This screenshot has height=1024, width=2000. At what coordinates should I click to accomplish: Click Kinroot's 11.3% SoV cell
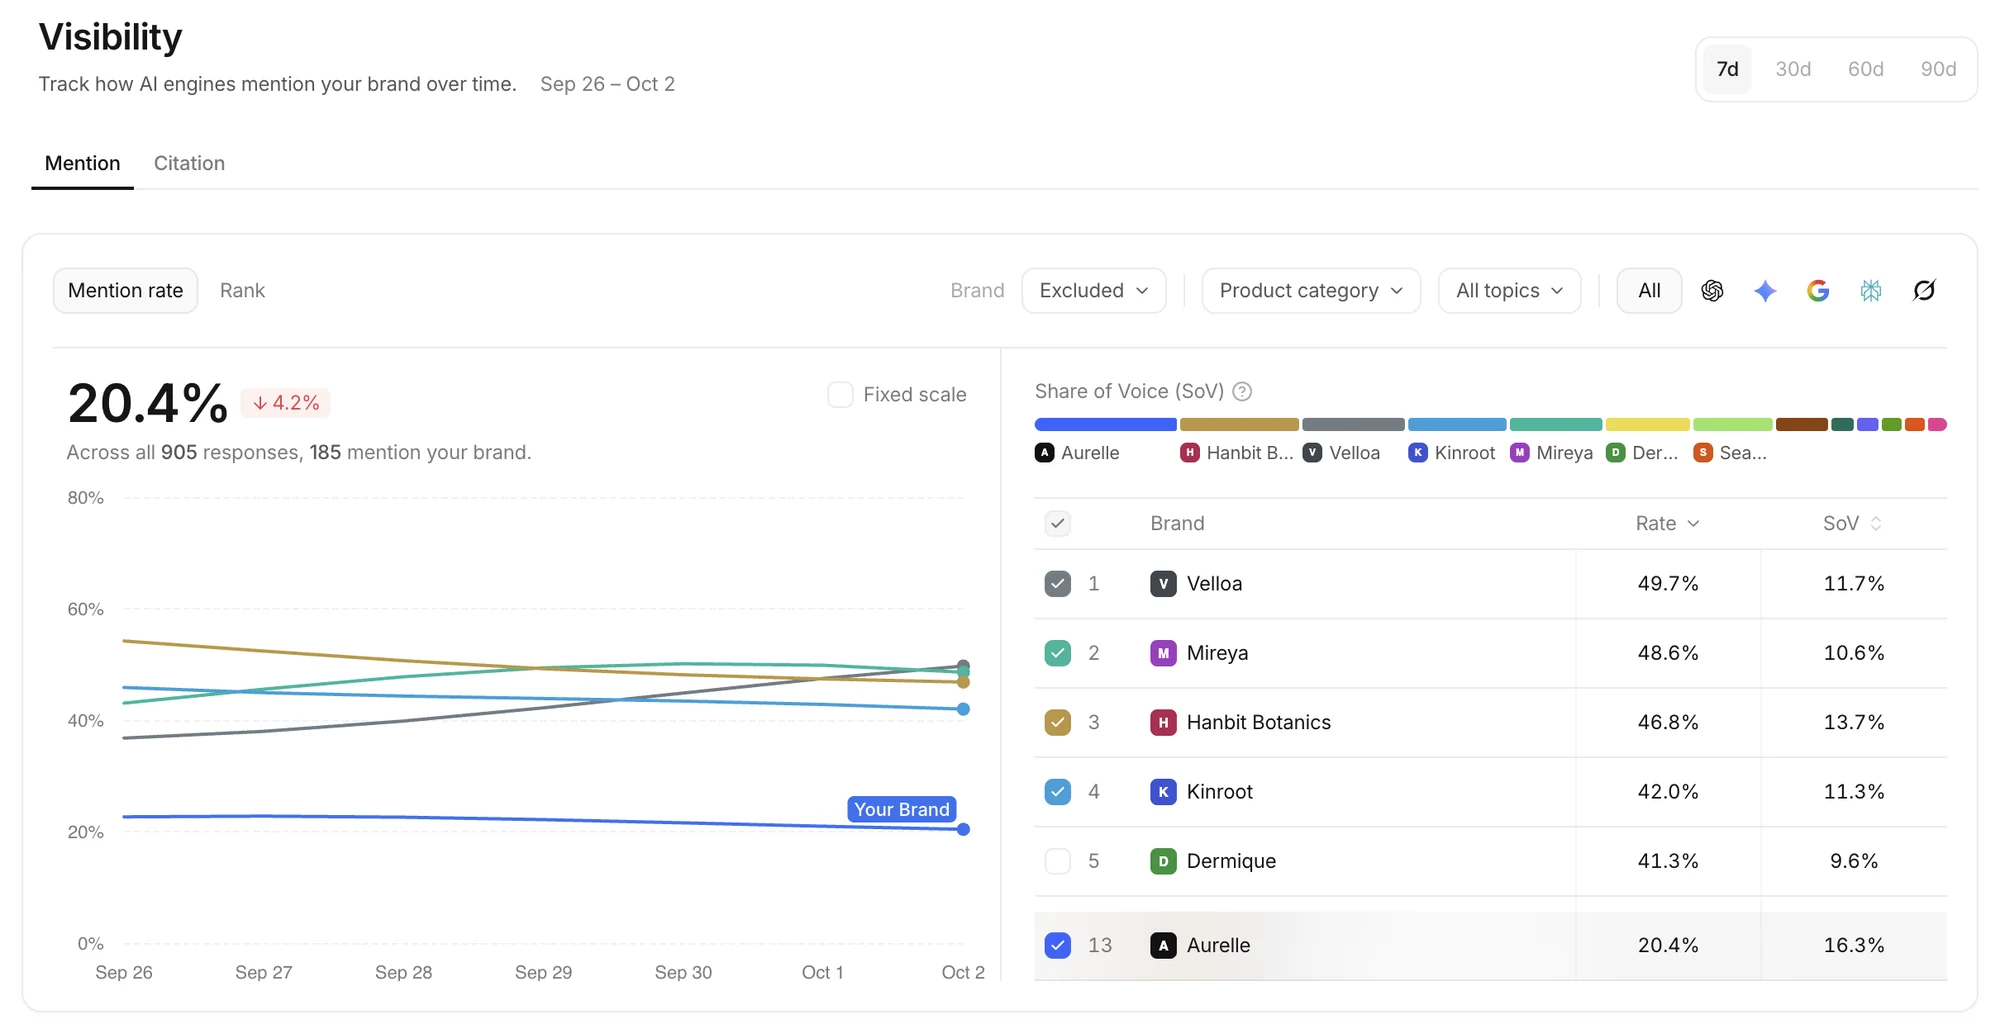point(1854,792)
